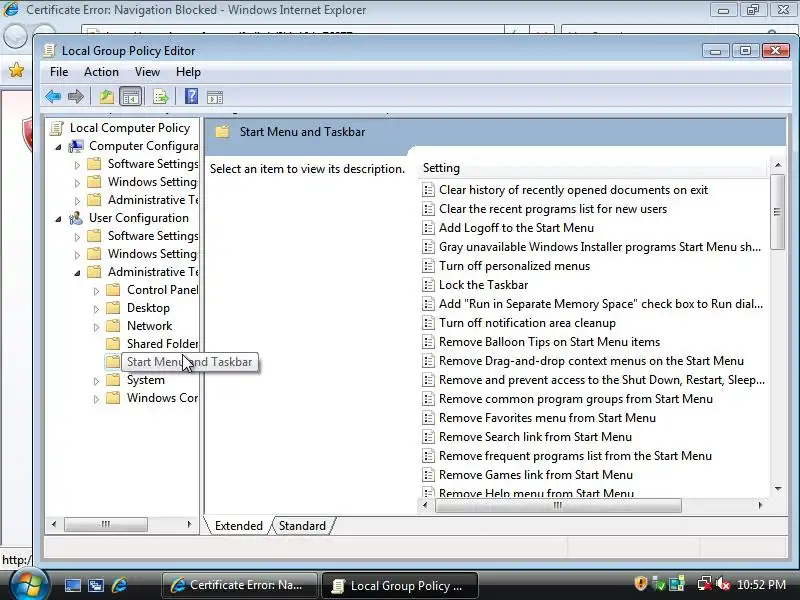
Task: Click the Local Computer Policy root icon
Action: coord(57,128)
